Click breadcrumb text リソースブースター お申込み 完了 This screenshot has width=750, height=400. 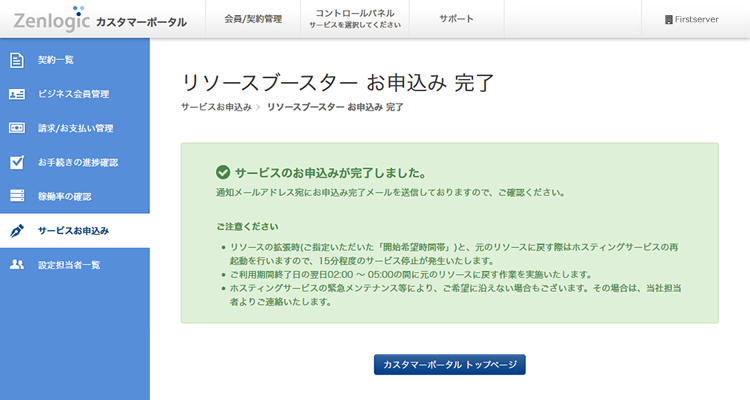tap(335, 107)
